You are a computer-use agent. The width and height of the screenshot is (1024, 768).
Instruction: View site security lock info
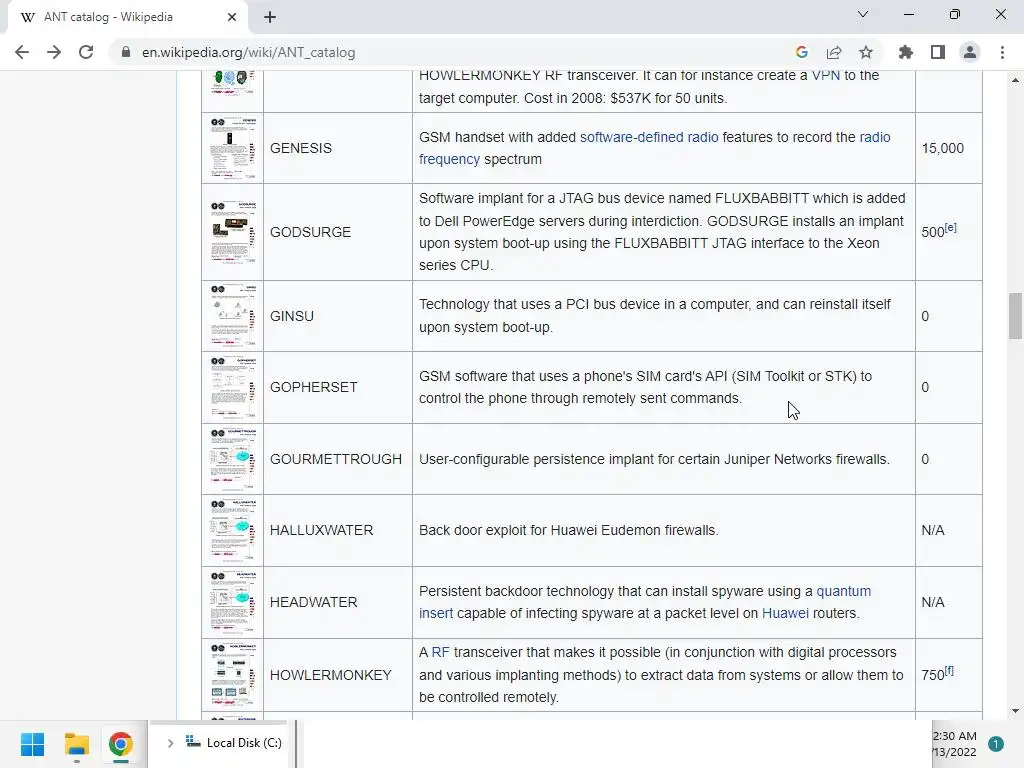point(125,52)
